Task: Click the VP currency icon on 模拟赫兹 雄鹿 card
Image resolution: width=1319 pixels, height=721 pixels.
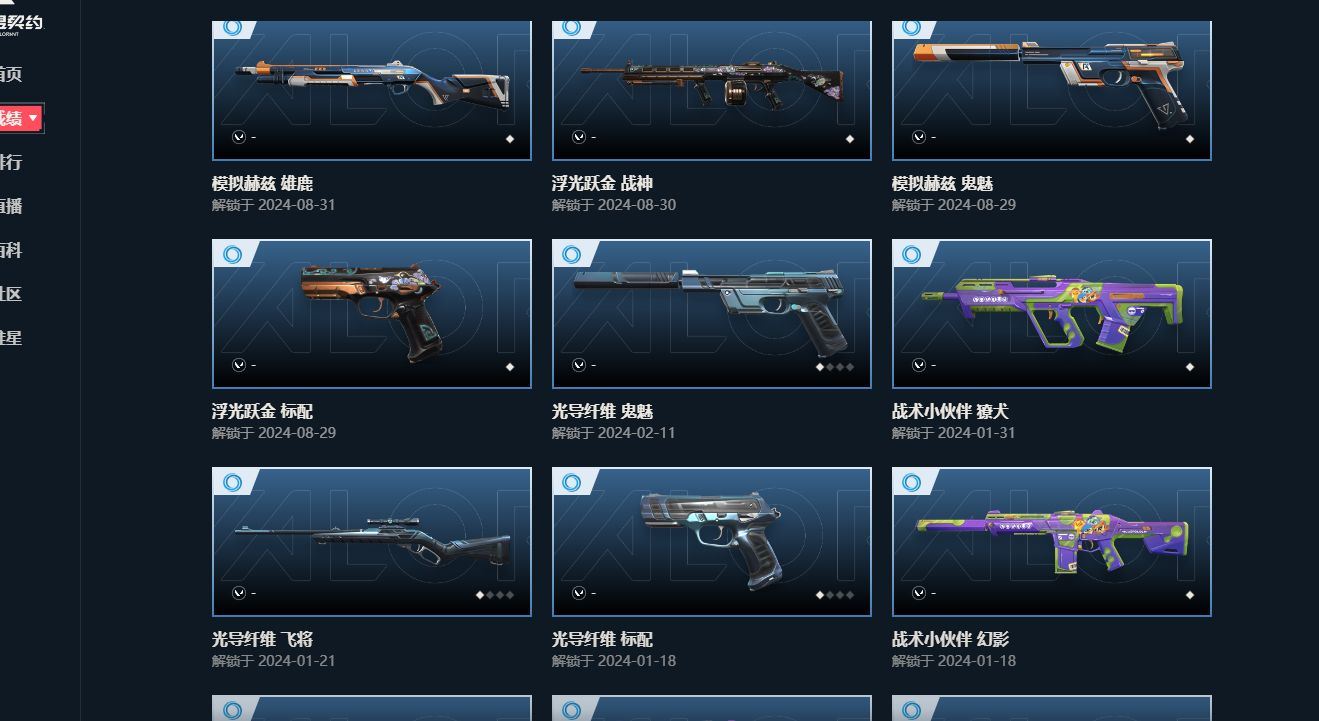Action: tap(239, 137)
